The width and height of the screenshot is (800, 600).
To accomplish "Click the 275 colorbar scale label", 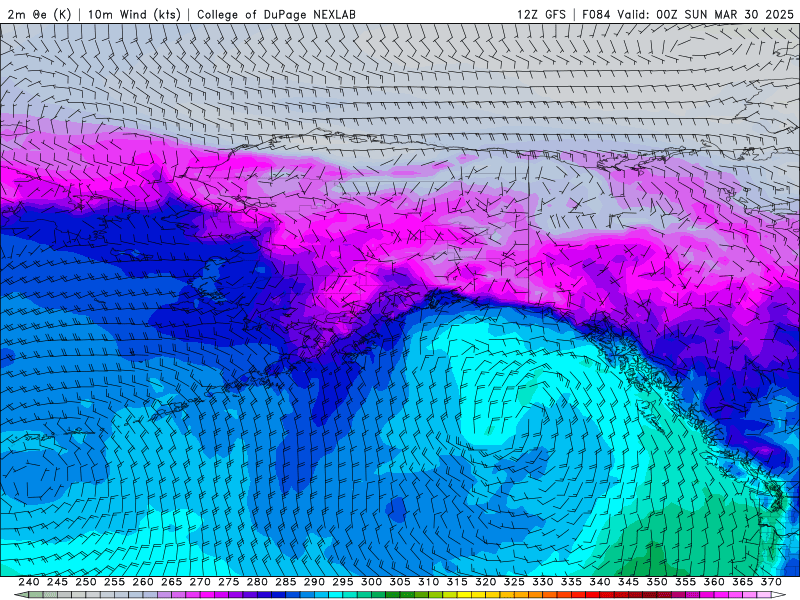I will [229, 582].
